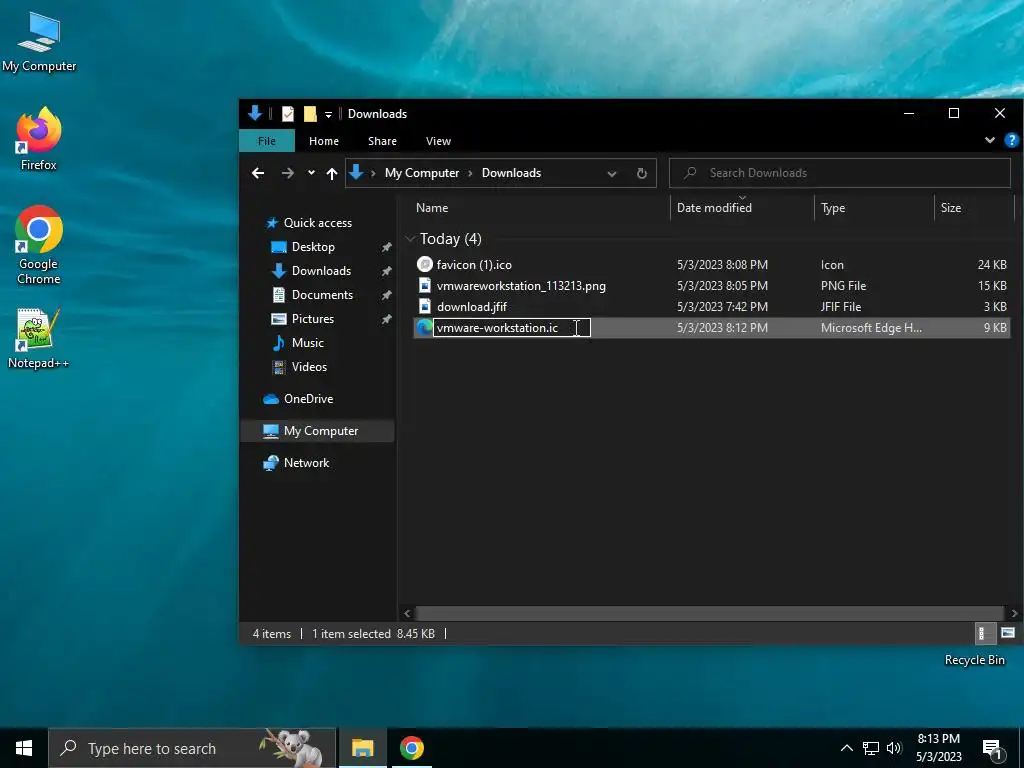Open the Share ribbon tab
1024x768 pixels.
[382, 141]
